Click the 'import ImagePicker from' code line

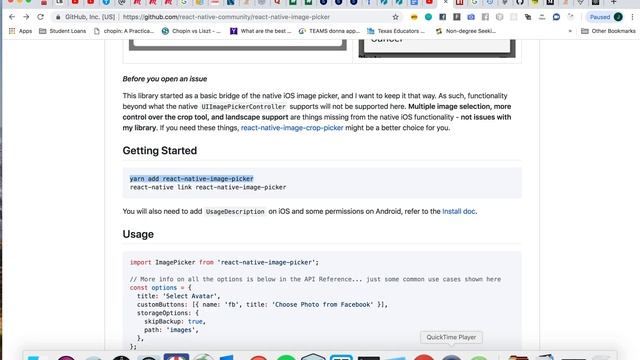coord(224,262)
